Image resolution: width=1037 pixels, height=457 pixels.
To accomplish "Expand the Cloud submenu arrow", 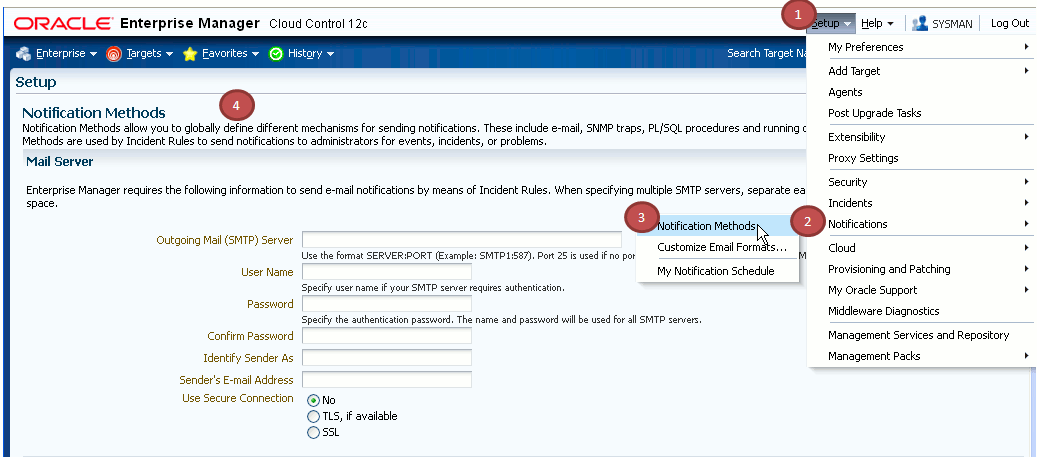I will (x=1026, y=248).
